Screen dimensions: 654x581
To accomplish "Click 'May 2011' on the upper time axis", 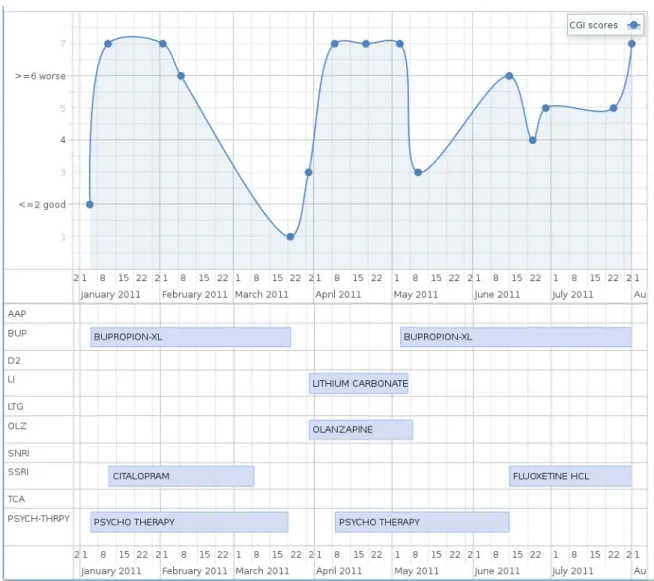I will [416, 294].
